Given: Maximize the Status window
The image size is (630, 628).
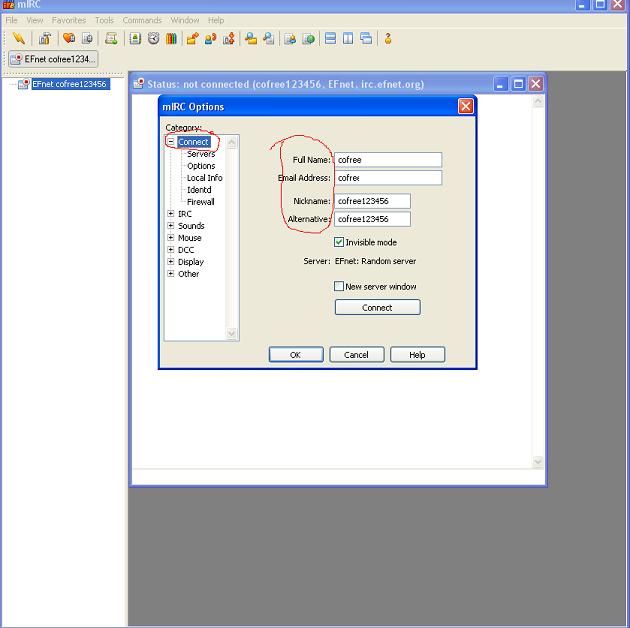Looking at the screenshot, I should coord(518,84).
